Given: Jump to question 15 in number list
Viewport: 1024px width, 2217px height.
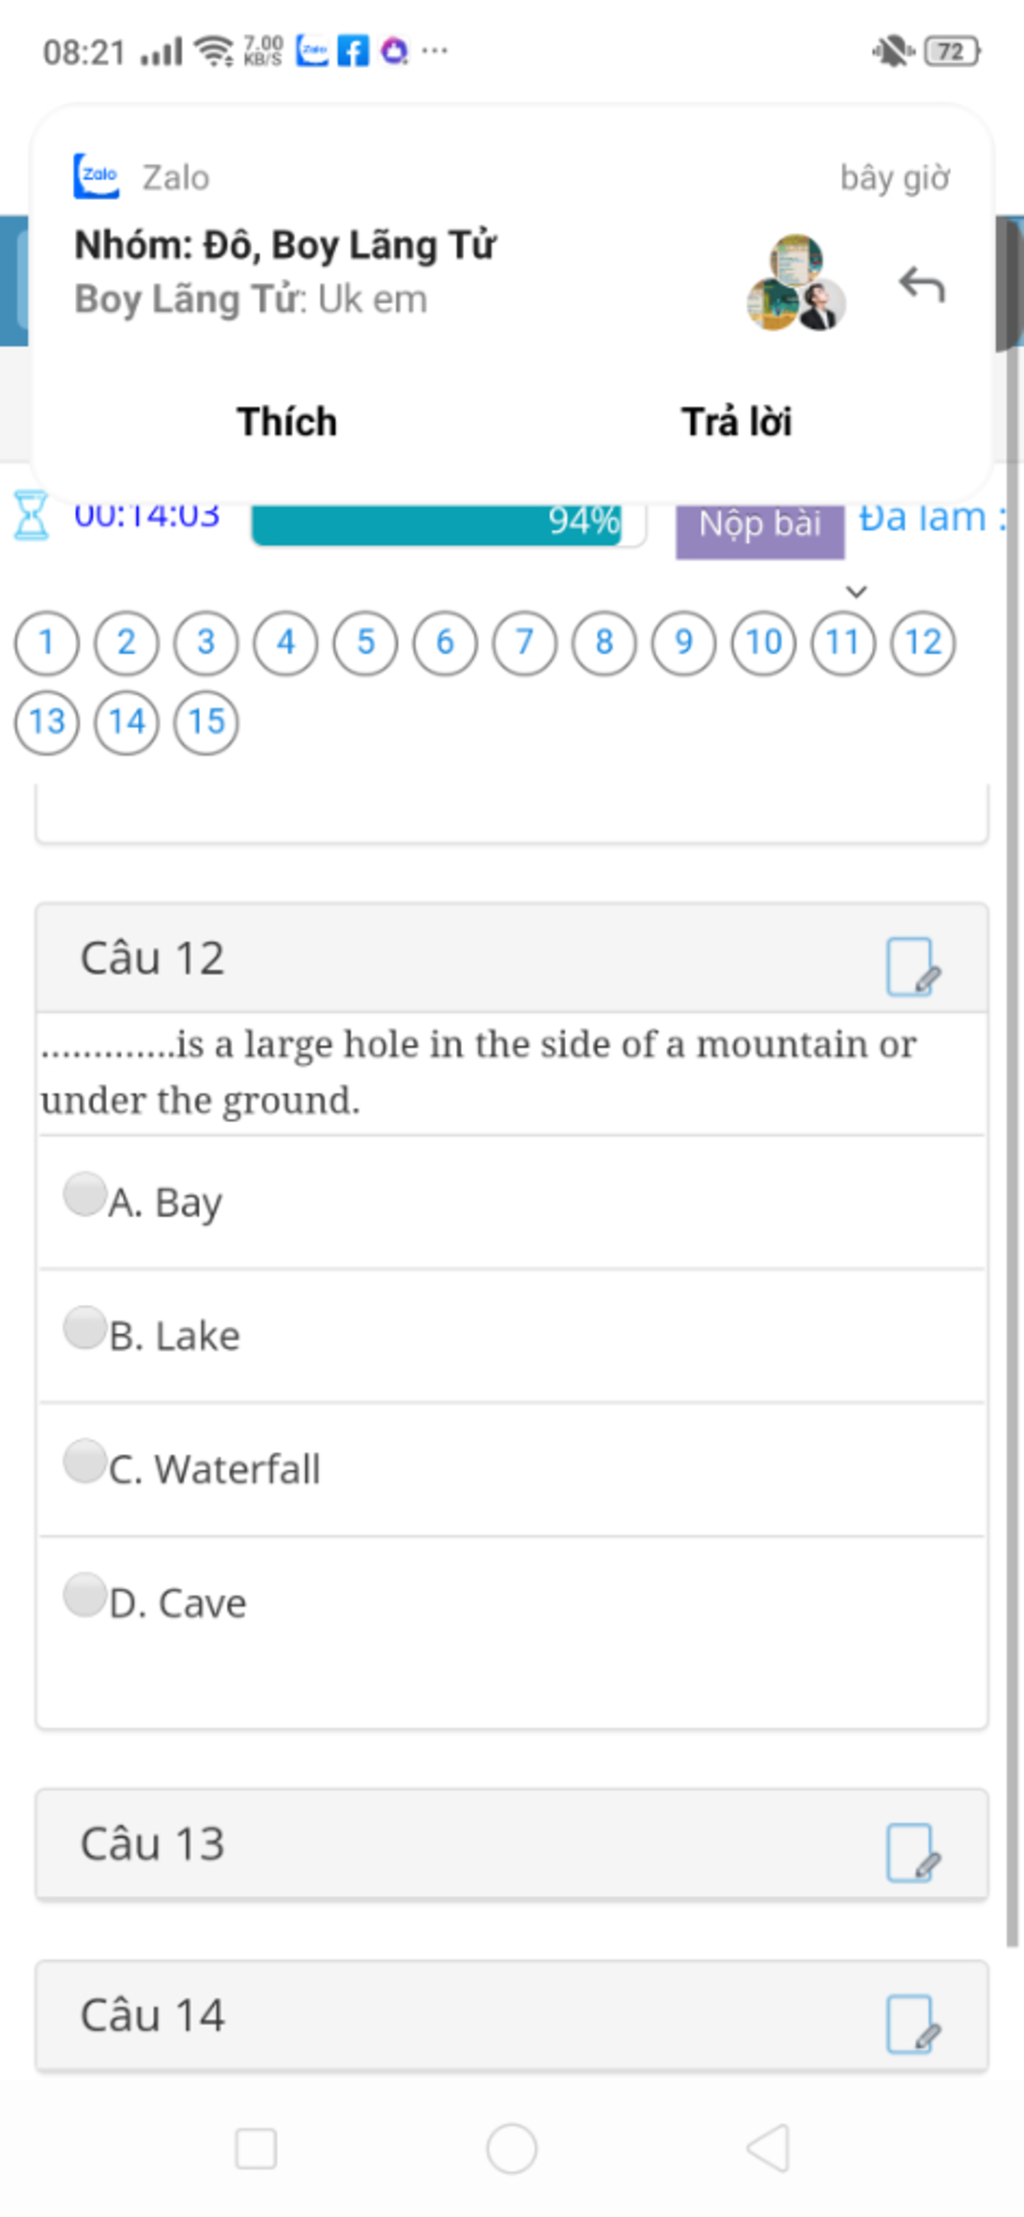Looking at the screenshot, I should pyautogui.click(x=206, y=722).
